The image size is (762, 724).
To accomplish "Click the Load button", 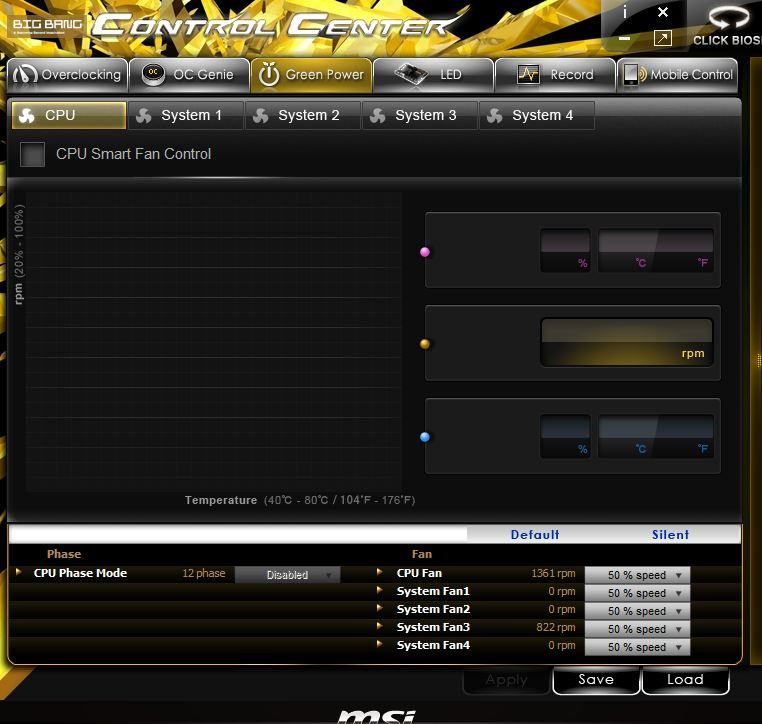I will (685, 680).
